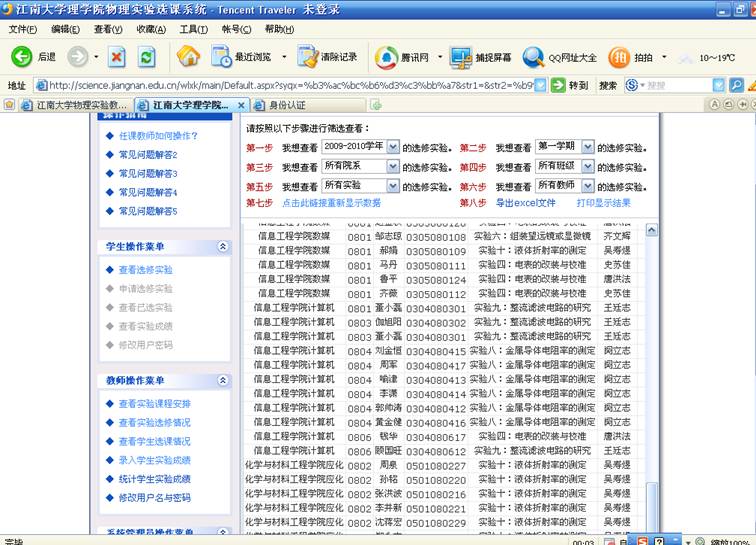The image size is (756, 545).
Task: Switch to the 身份认证 tab
Action: tap(308, 105)
